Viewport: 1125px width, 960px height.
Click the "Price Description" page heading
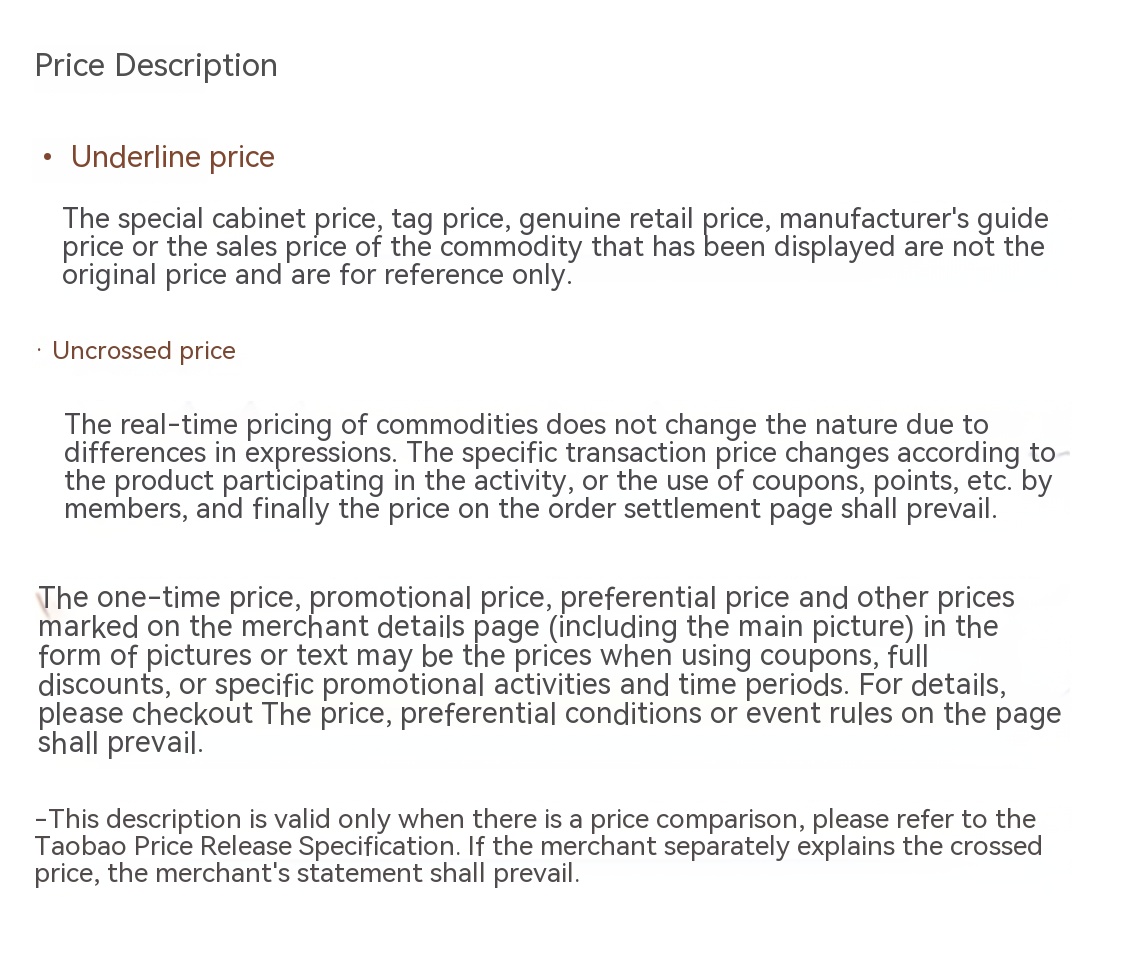tap(156, 66)
